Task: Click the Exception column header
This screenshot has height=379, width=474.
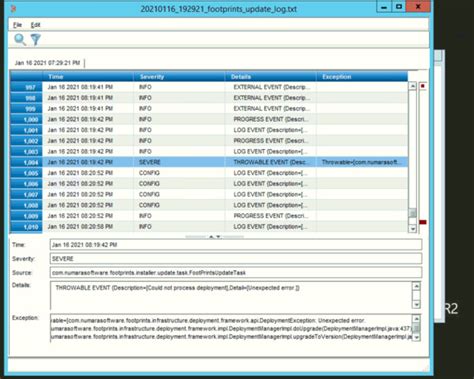Action: point(362,77)
